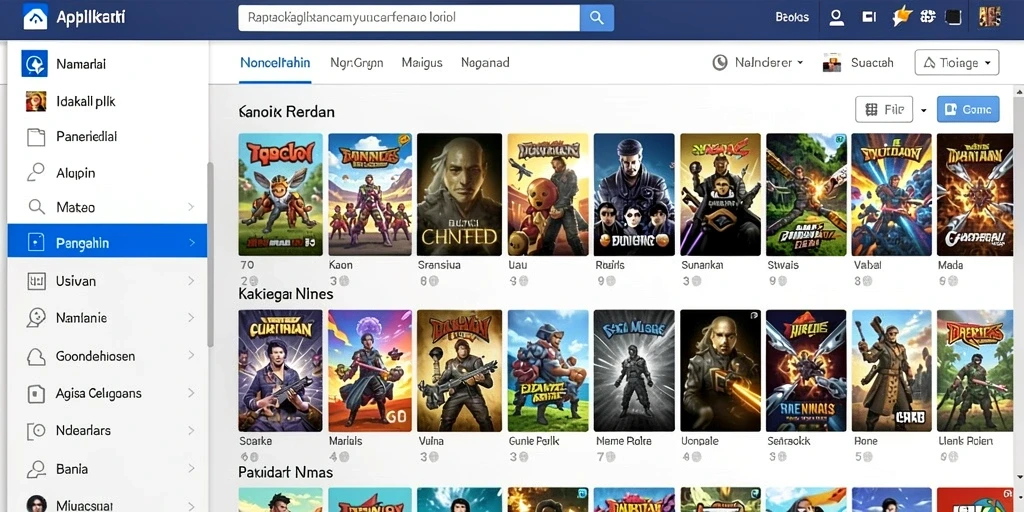Expand the Usivan sidebar chevron
Screen dimensions: 1024x512
(191, 281)
